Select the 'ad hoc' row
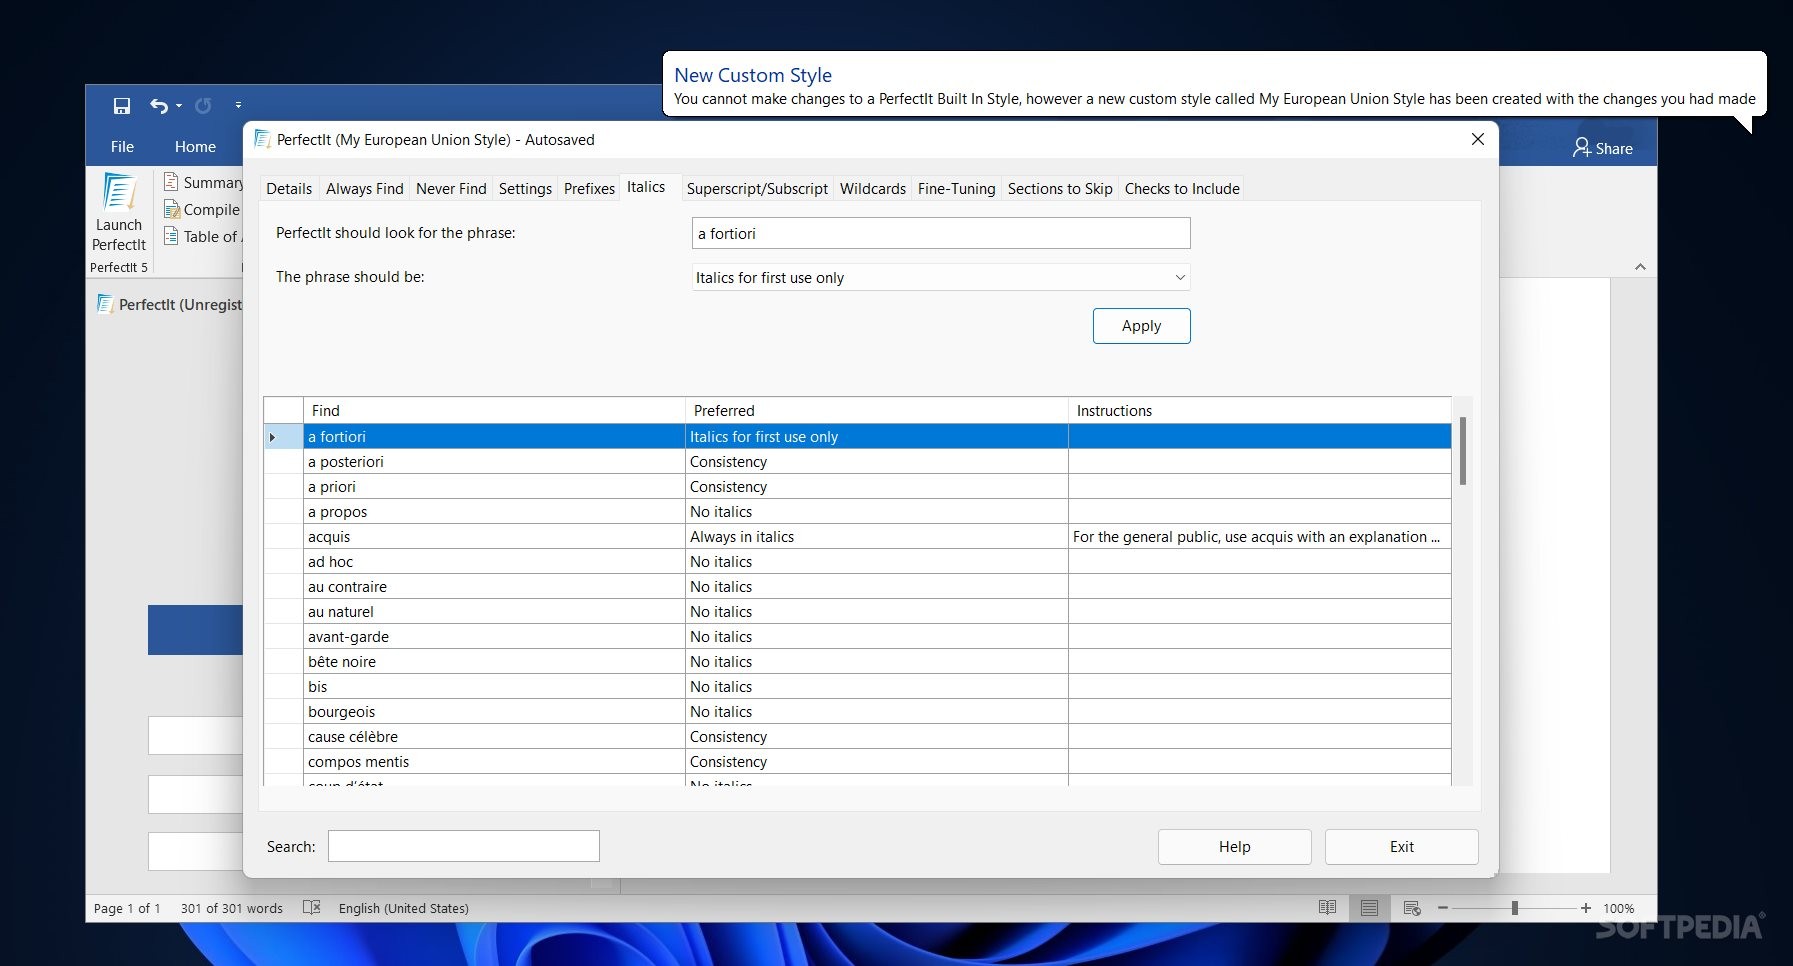This screenshot has height=966, width=1793. click(x=858, y=561)
